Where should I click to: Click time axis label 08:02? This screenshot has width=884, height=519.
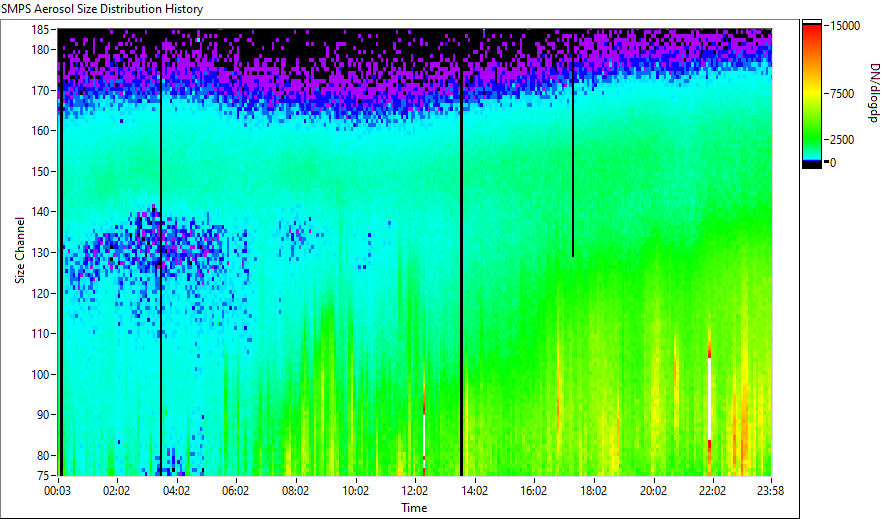(295, 491)
